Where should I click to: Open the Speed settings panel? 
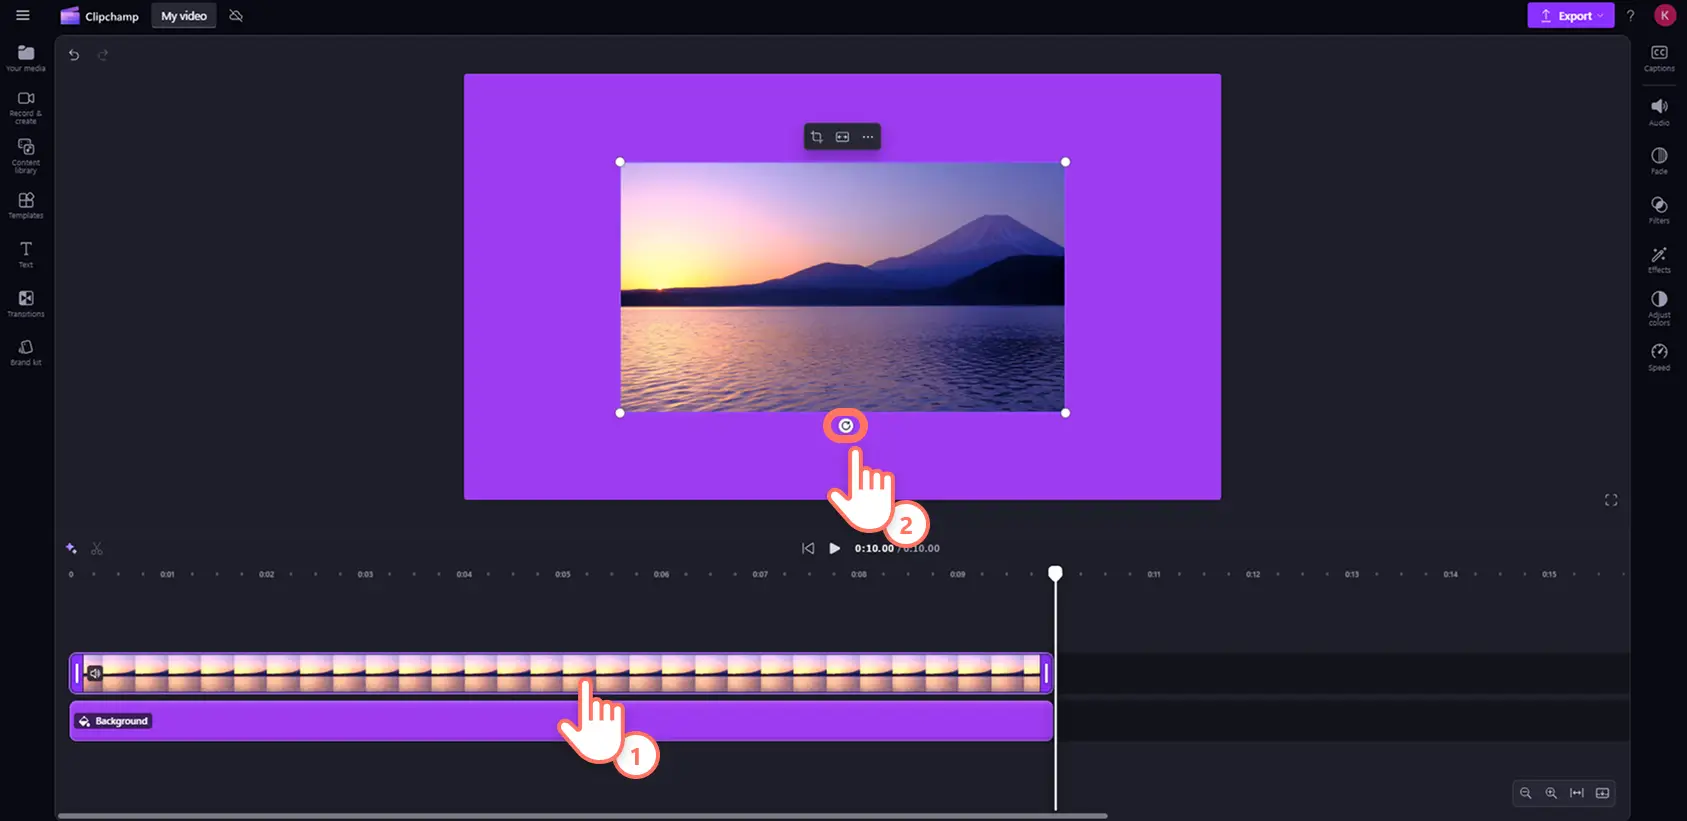point(1659,357)
